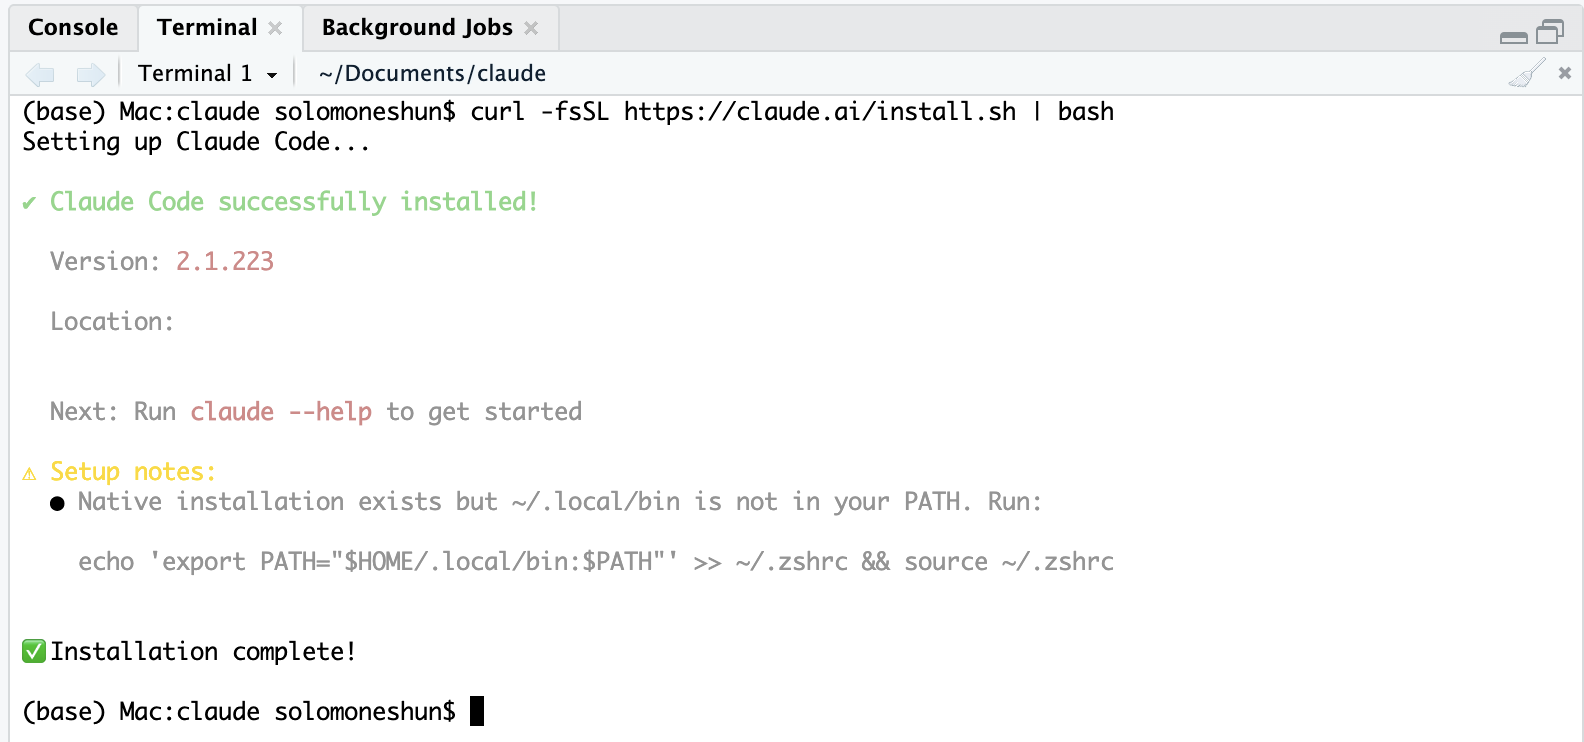Open the Background Jobs tab
Viewport: 1584px width, 742px height.
tap(417, 27)
